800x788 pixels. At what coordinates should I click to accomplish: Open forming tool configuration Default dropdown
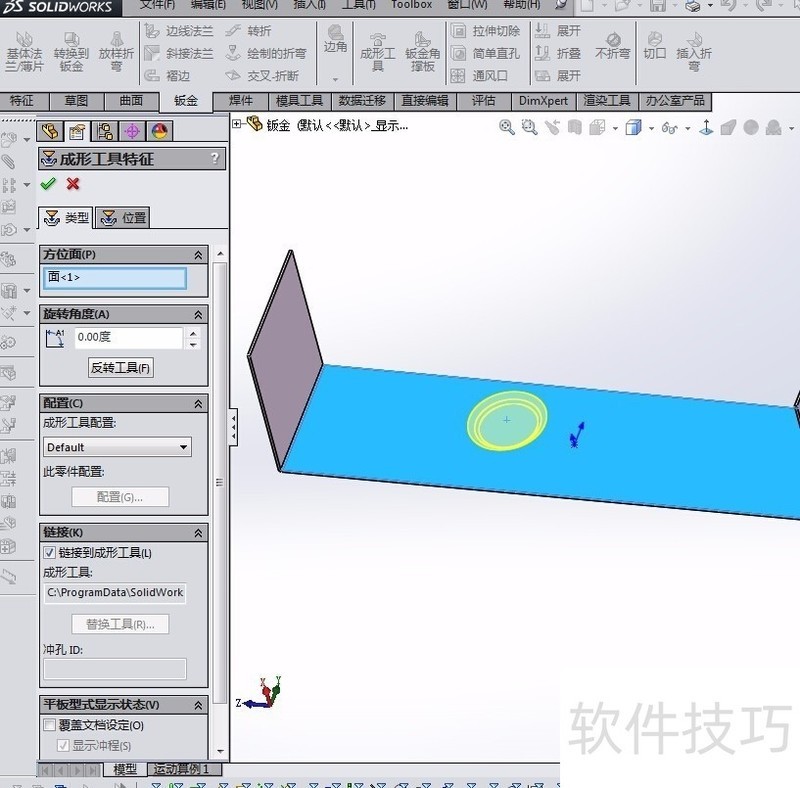[117, 447]
